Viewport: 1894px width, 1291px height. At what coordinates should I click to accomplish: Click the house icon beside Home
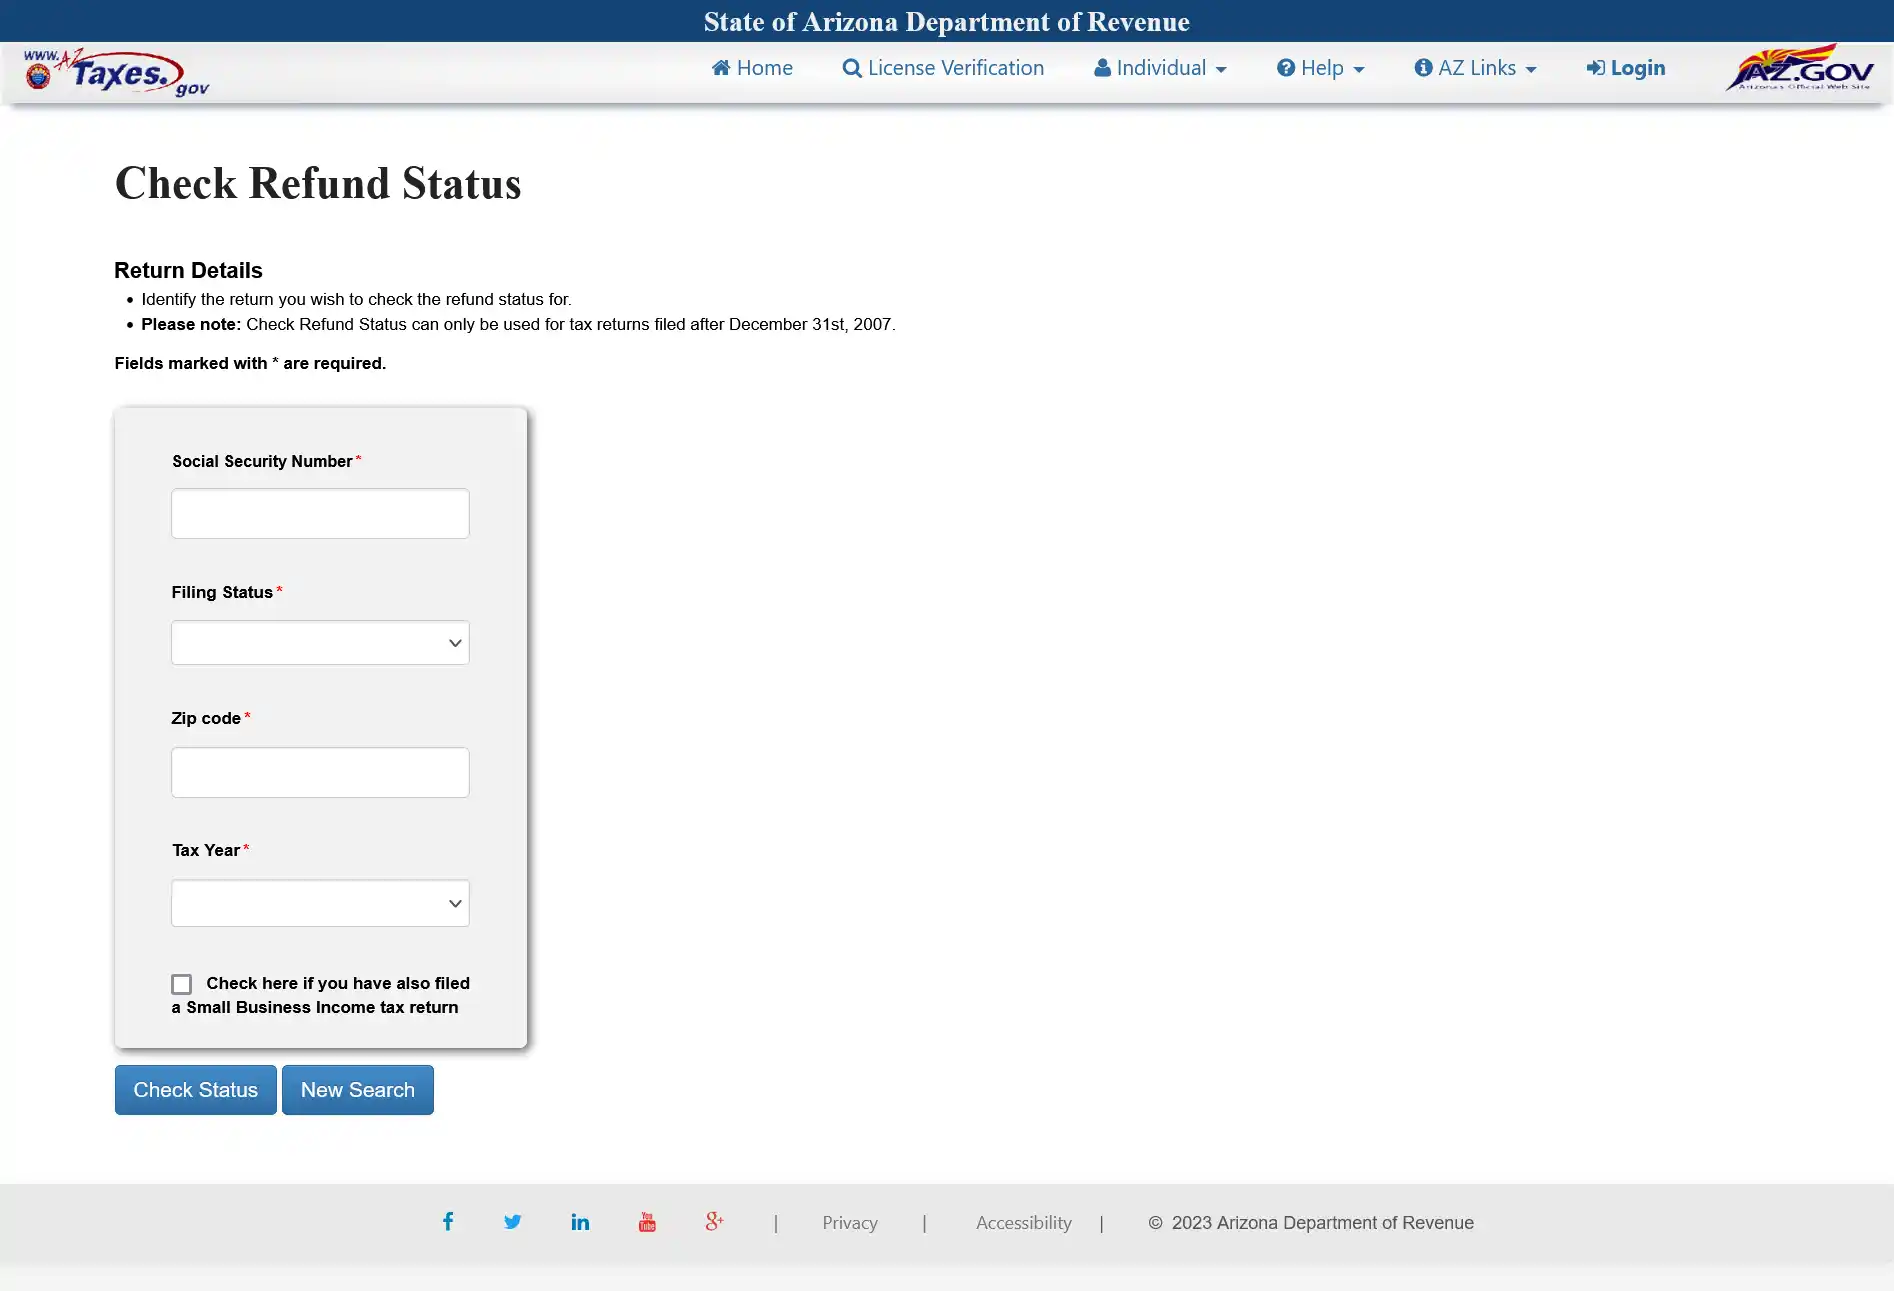721,68
